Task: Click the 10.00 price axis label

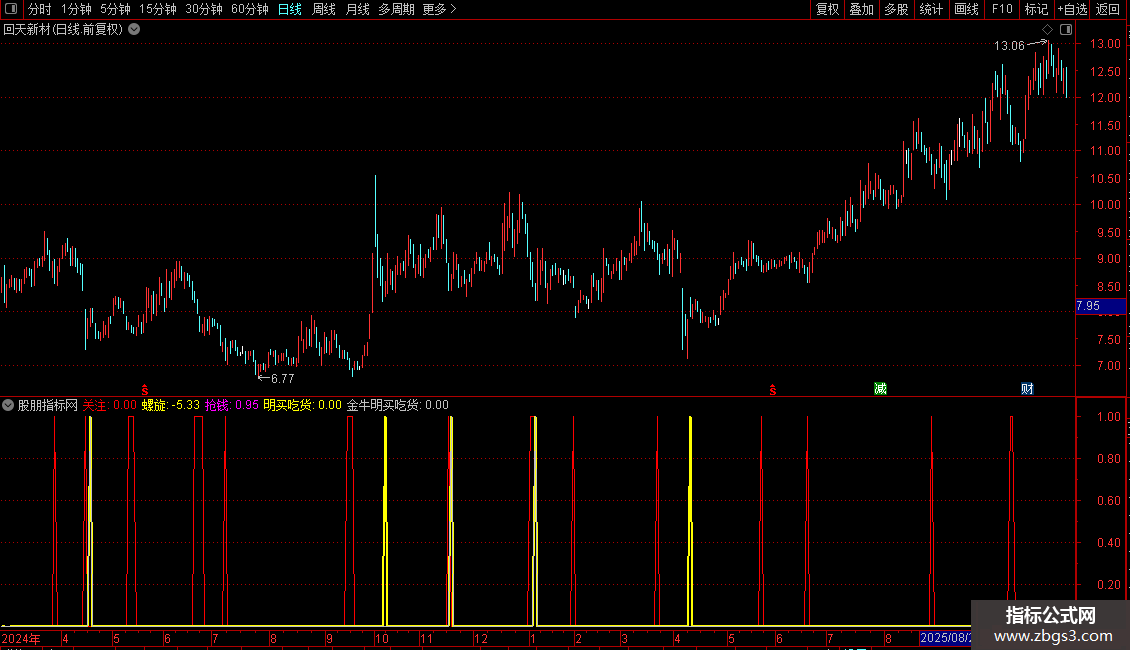Action: 1105,205
